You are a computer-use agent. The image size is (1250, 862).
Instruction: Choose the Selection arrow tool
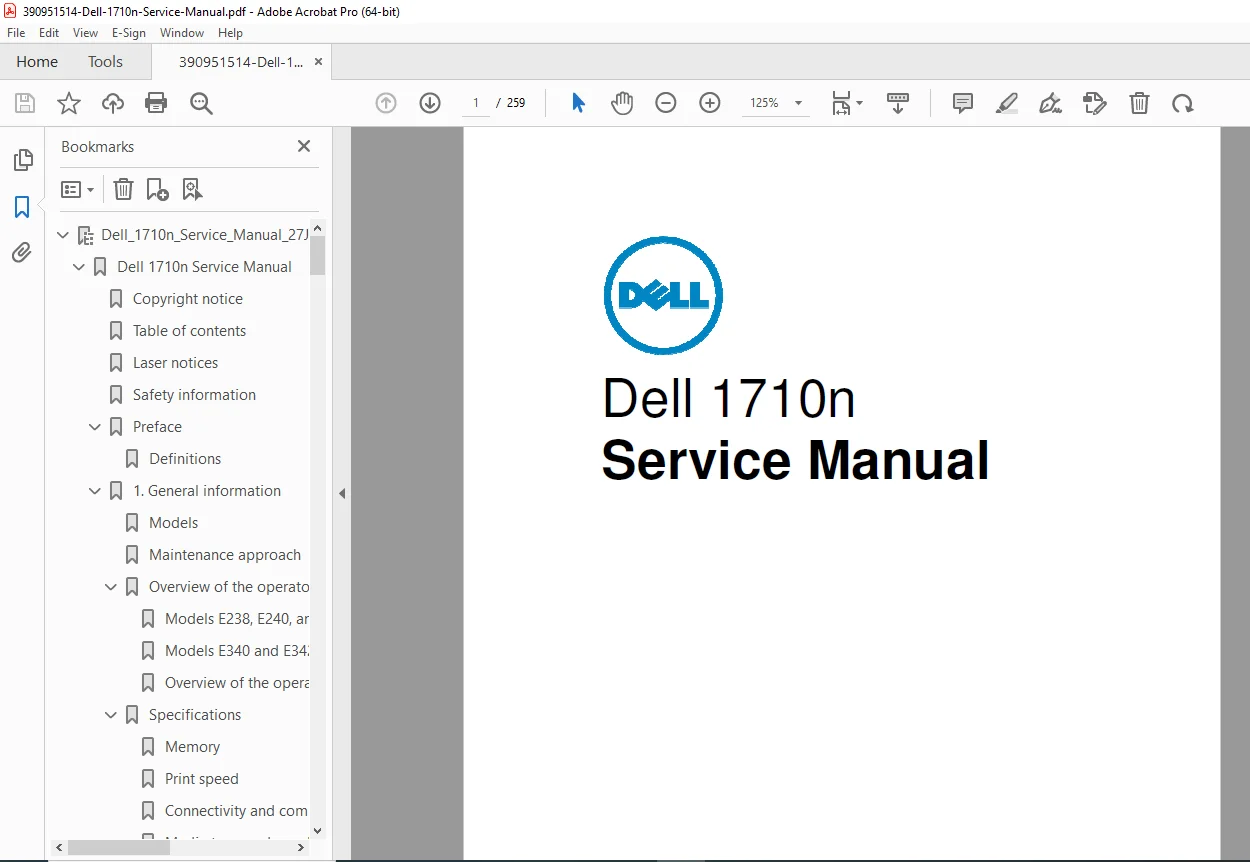578,103
